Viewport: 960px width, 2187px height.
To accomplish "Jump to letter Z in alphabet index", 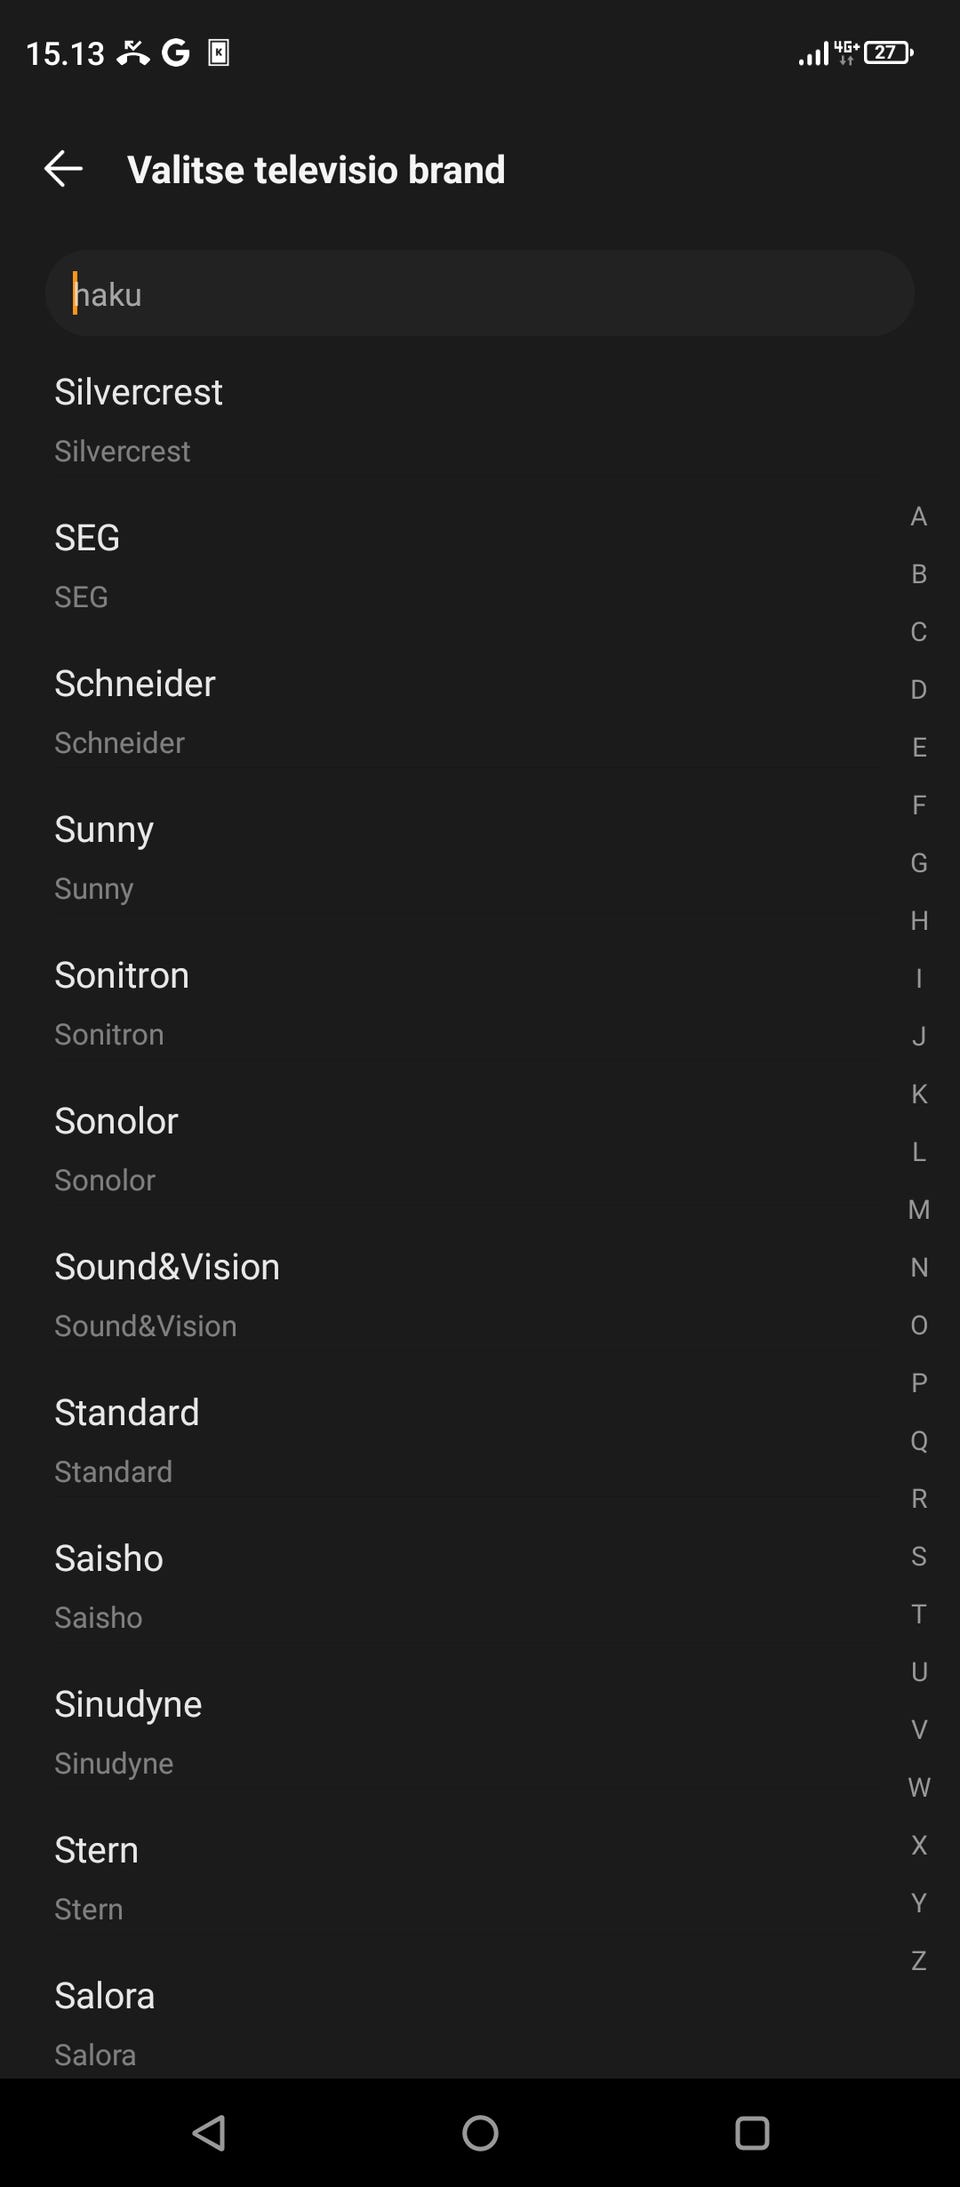I will [918, 1960].
